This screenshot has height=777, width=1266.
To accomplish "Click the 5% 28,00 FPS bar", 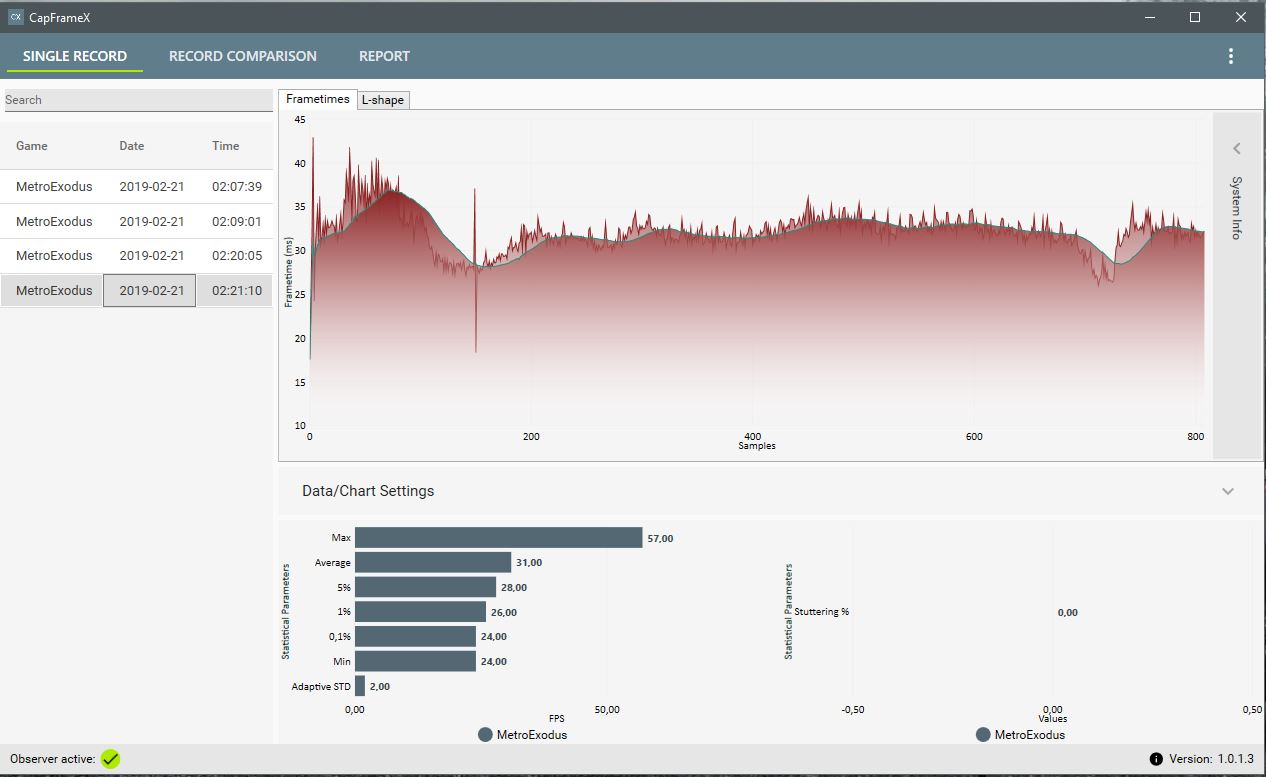I will pos(425,588).
